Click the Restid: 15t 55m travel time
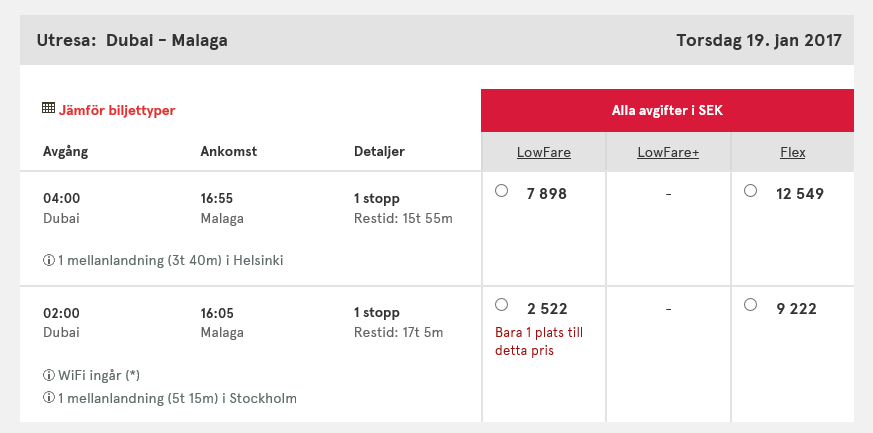873x433 pixels. [x=403, y=218]
